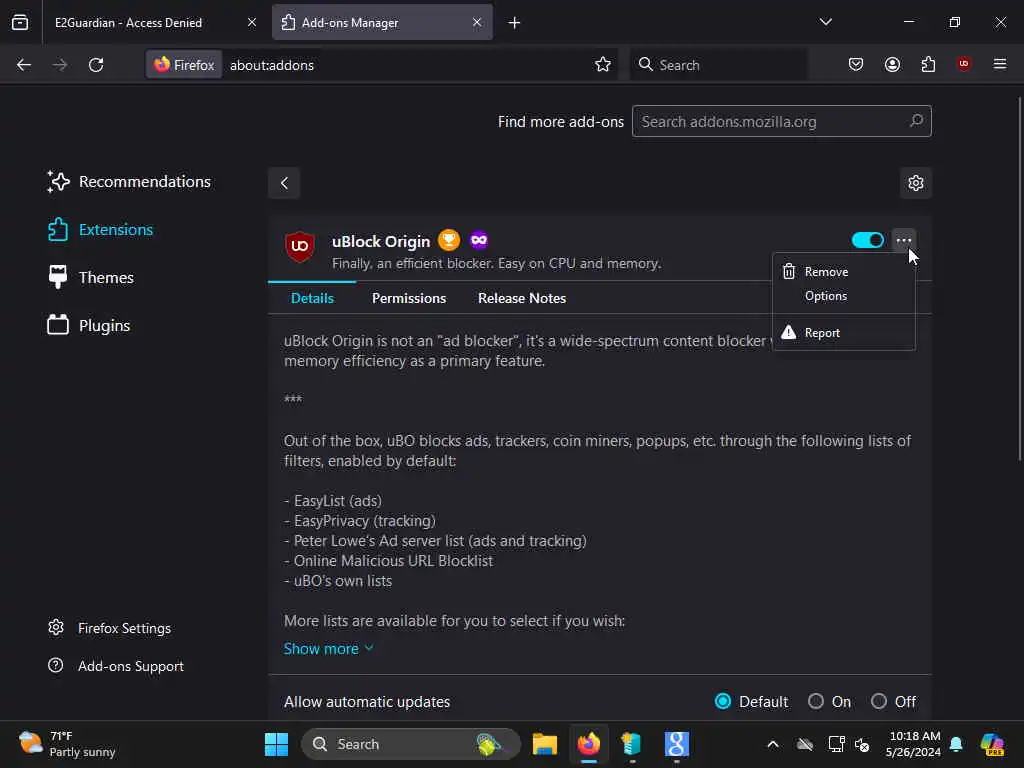The width and height of the screenshot is (1024, 768).
Task: Open the notification bell in system tray
Action: coord(956,744)
